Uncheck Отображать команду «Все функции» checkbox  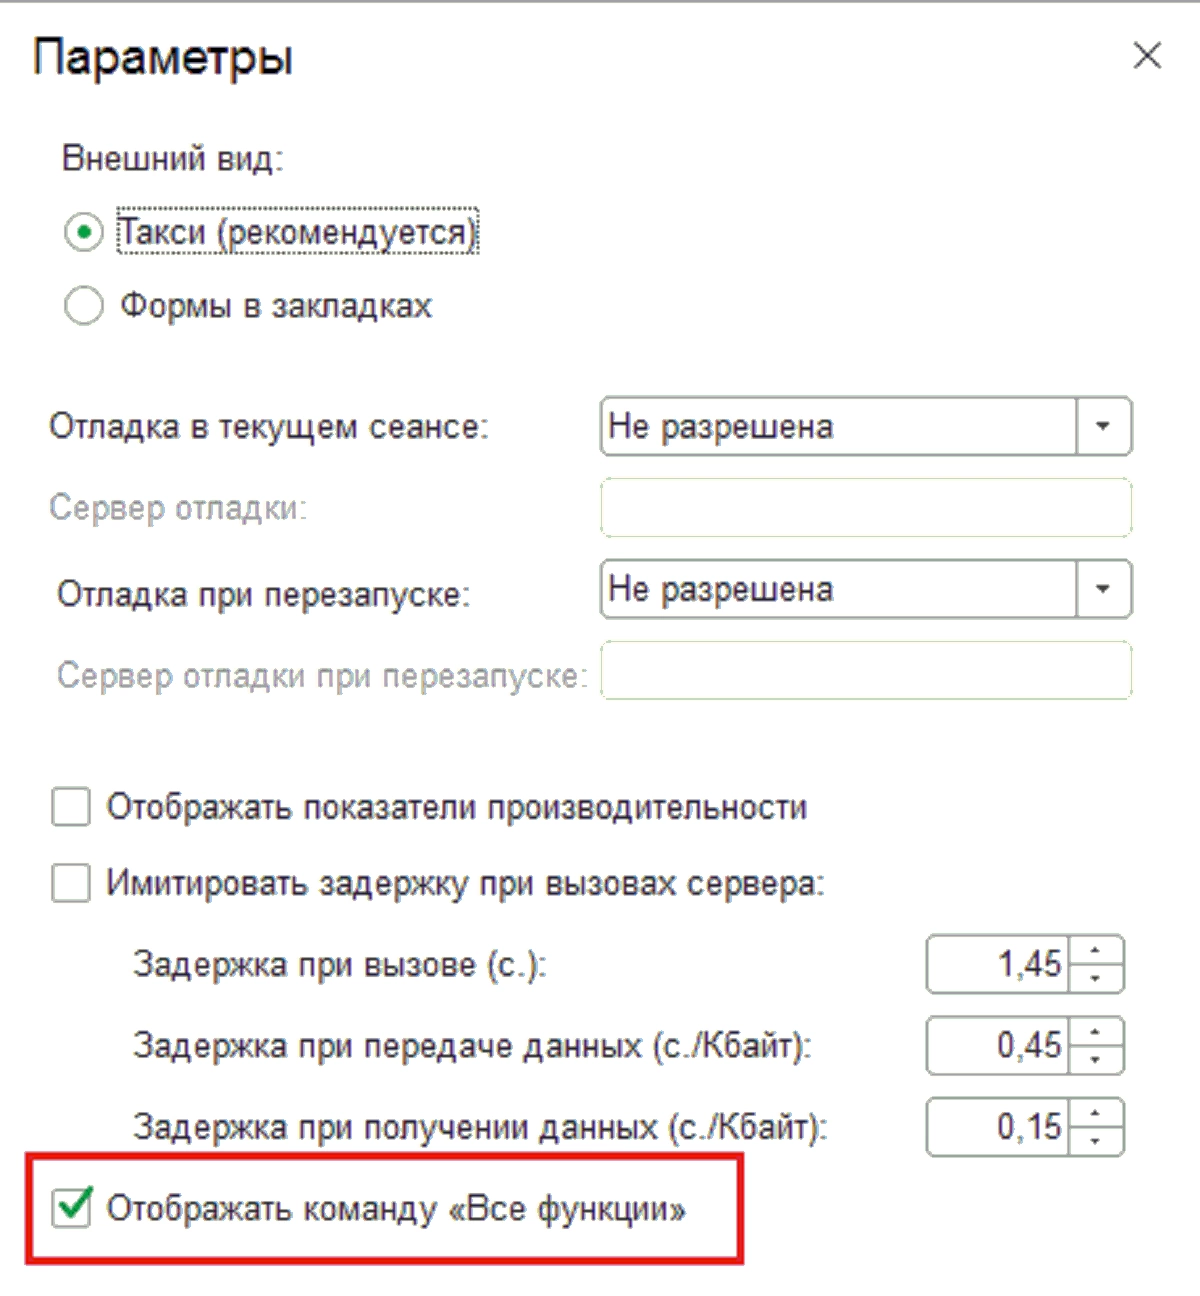[72, 1208]
